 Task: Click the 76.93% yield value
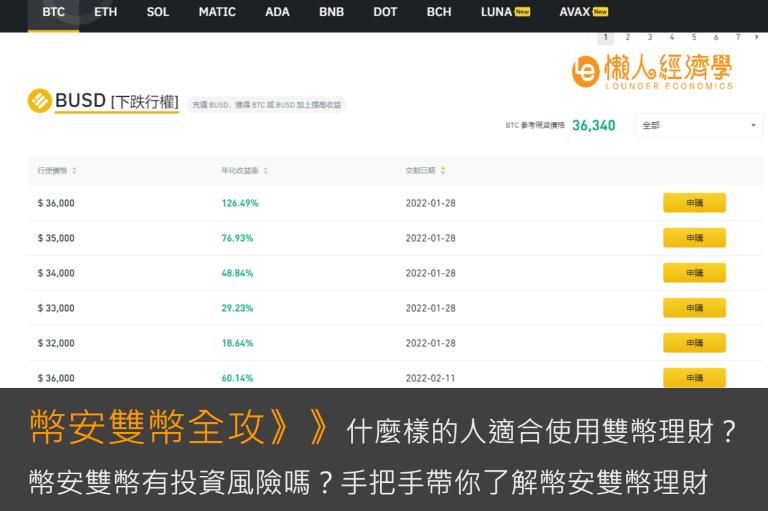[x=237, y=238]
